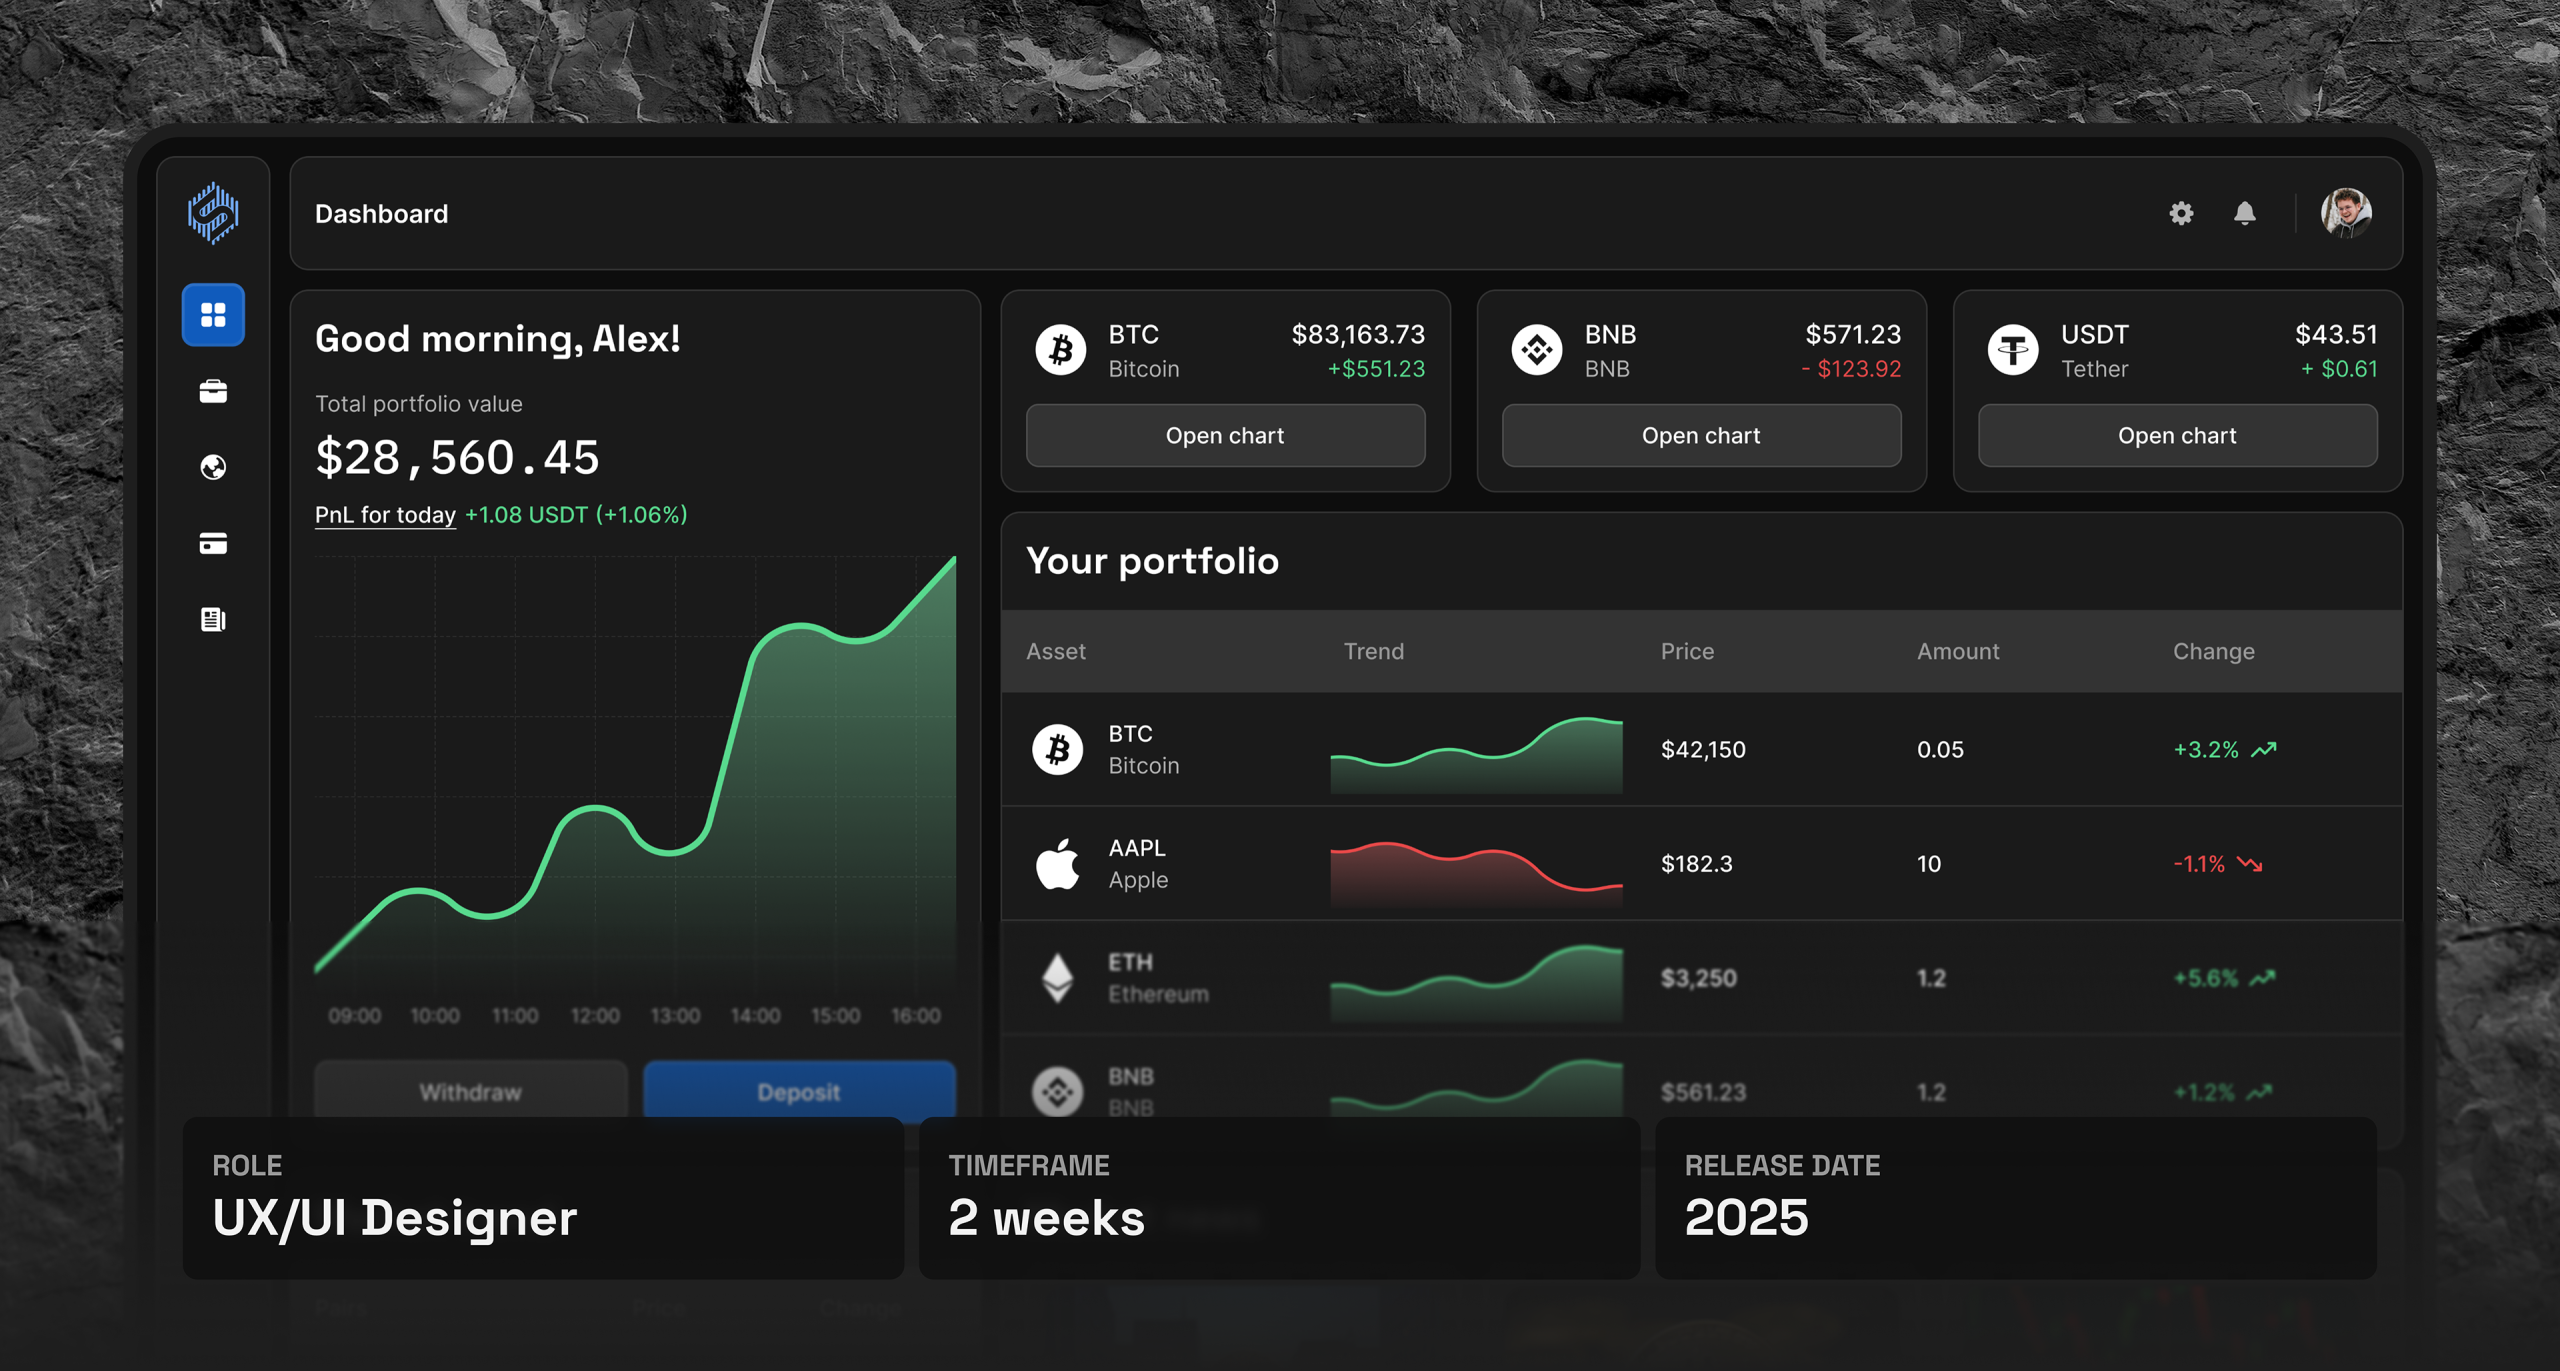Open chart for BTC Bitcoin card
This screenshot has height=1371, width=2560.
[1225, 436]
